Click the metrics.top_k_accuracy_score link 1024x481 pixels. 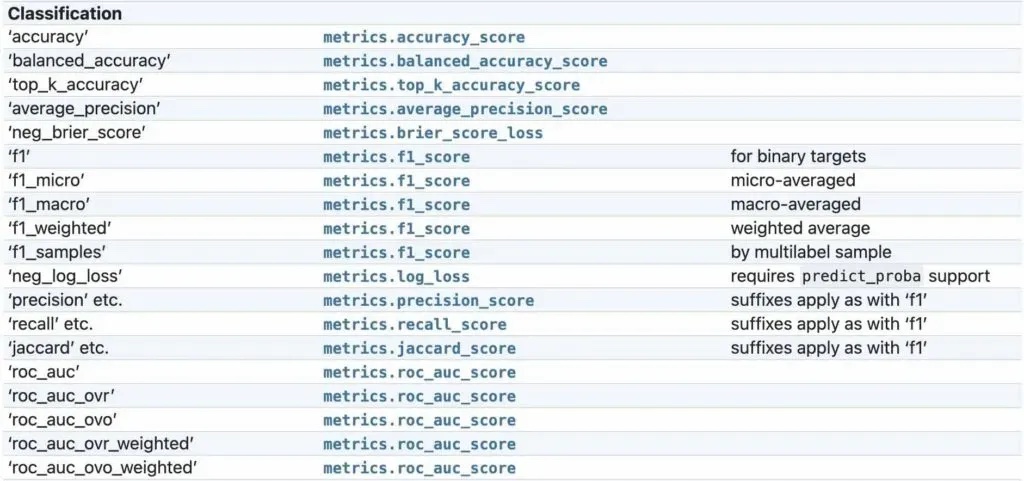pos(451,85)
